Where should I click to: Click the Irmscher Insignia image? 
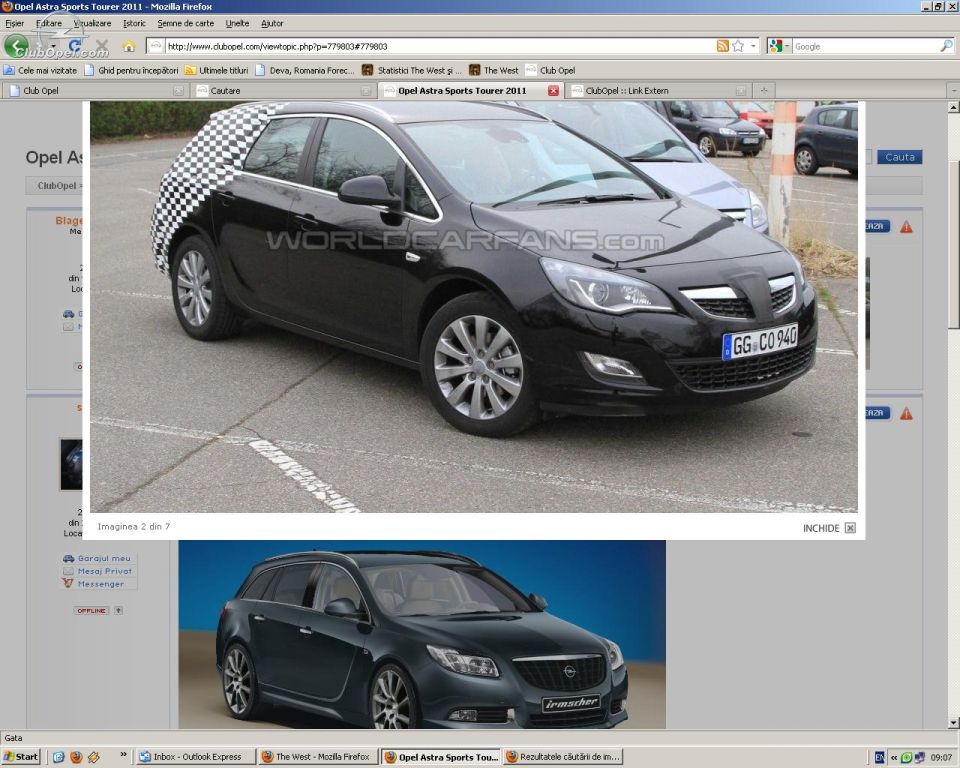click(x=422, y=634)
